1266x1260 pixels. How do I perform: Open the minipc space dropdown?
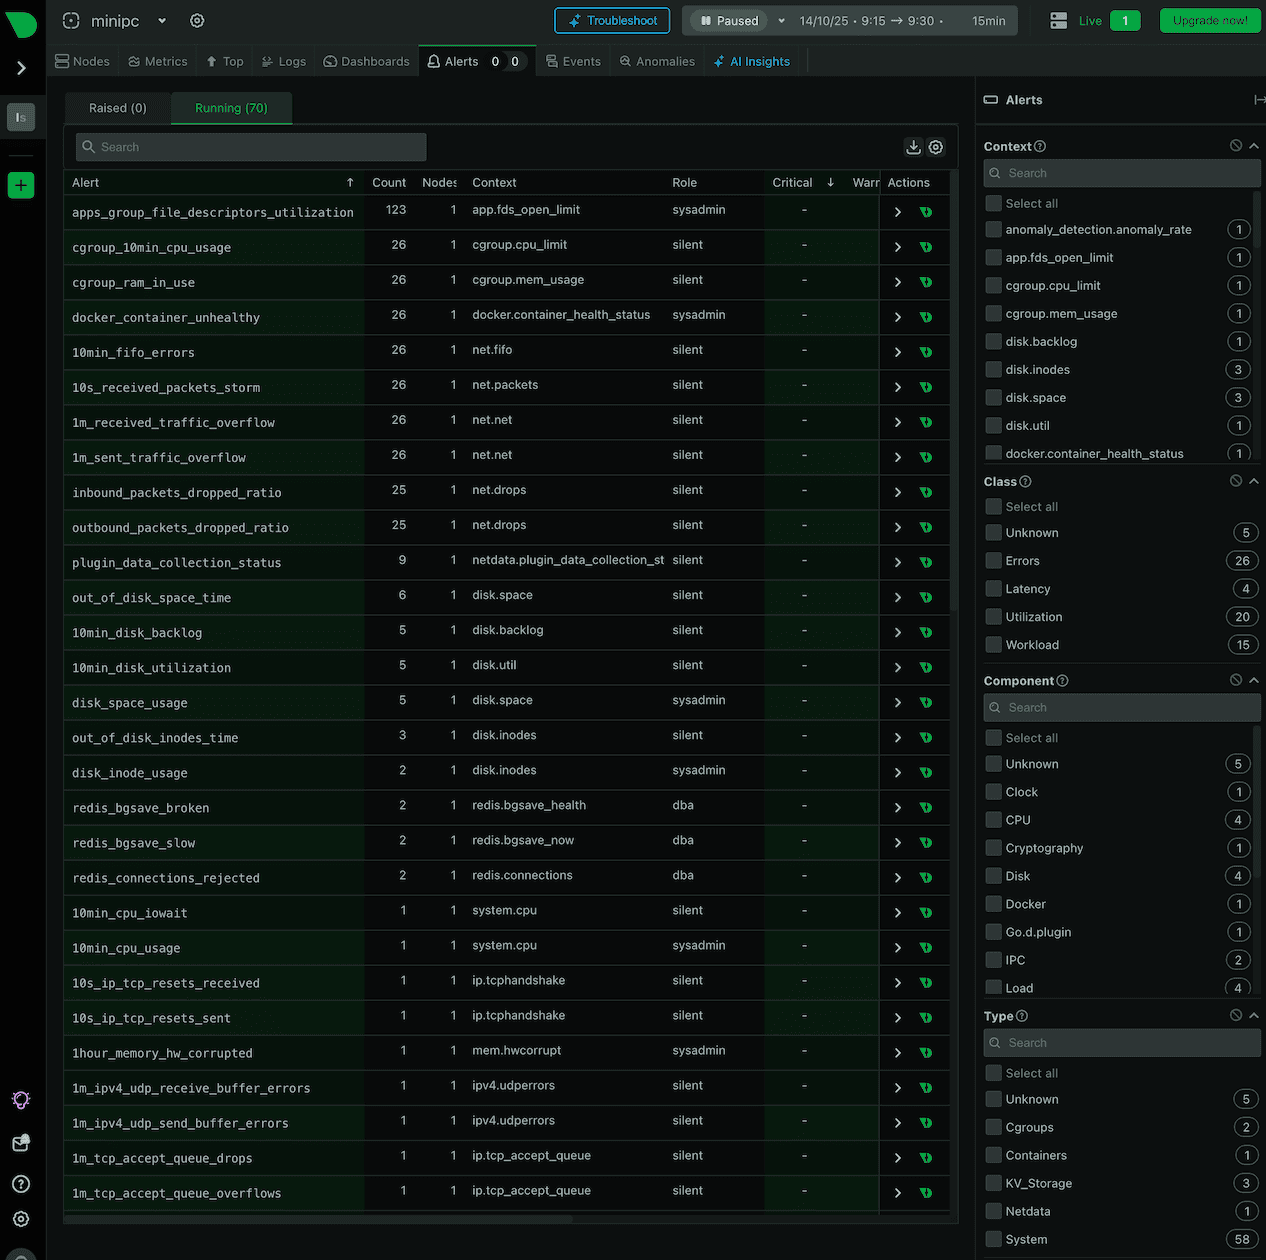[x=162, y=21]
